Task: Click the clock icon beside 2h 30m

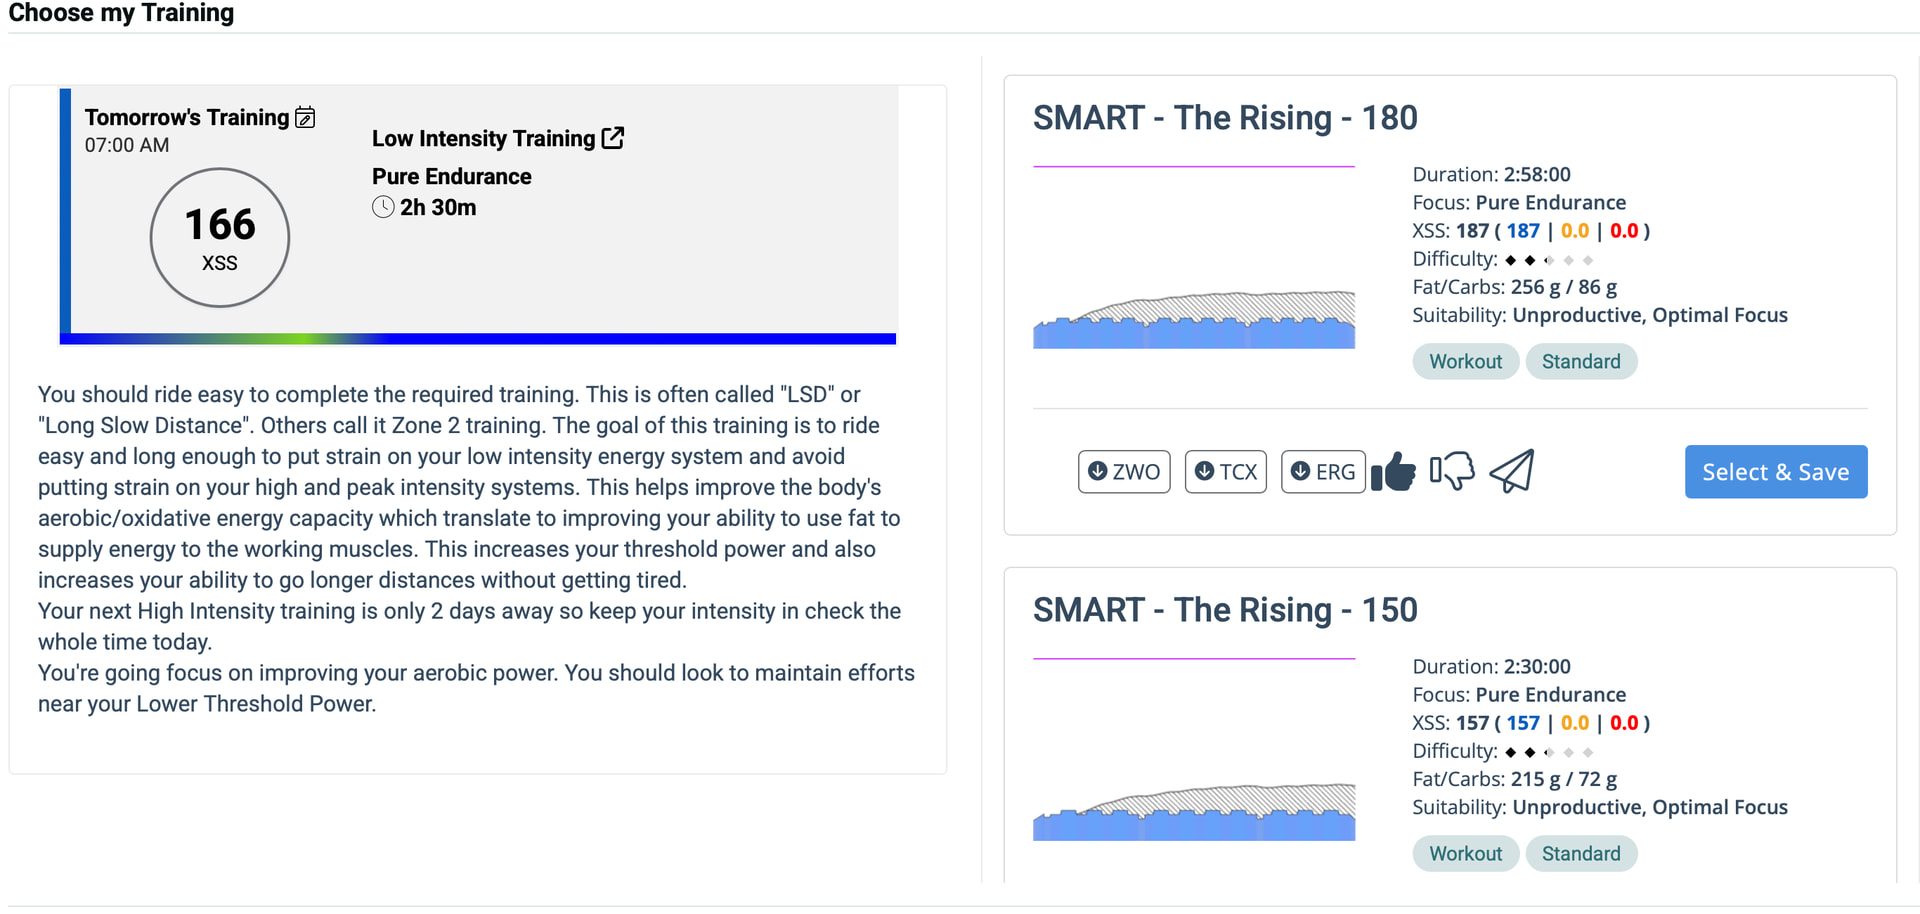Action: click(383, 208)
